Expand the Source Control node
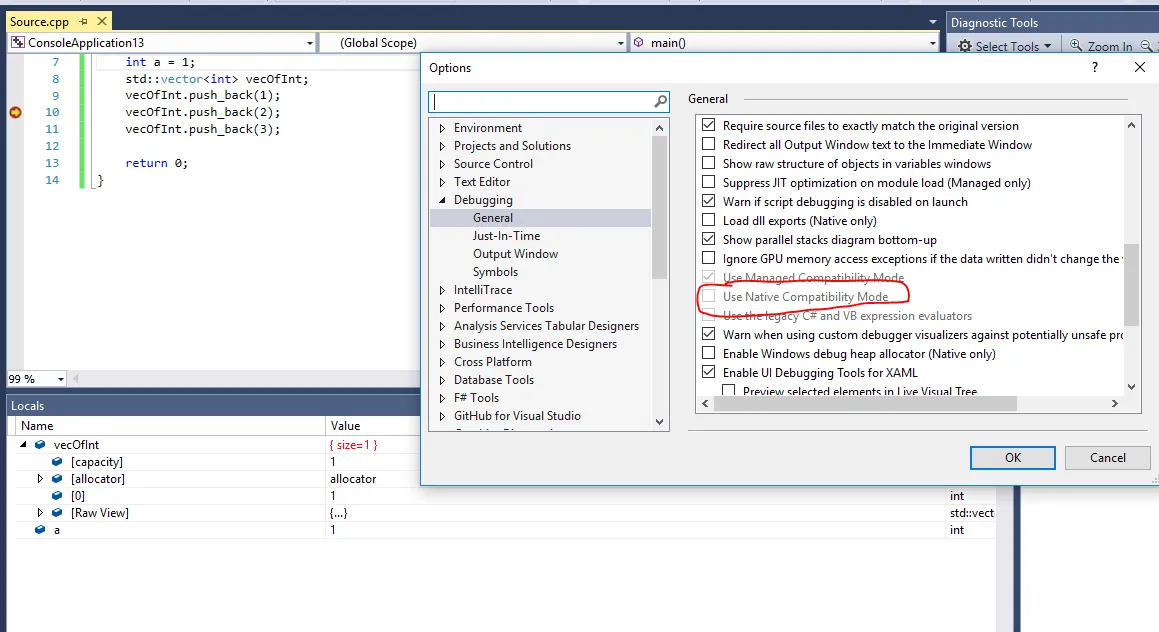The width and height of the screenshot is (1159, 632). (442, 164)
